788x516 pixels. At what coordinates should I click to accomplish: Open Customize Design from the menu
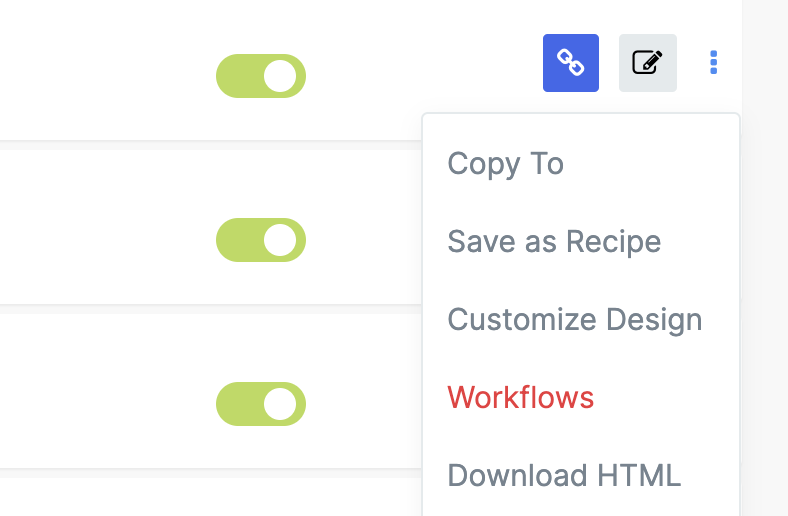click(574, 319)
